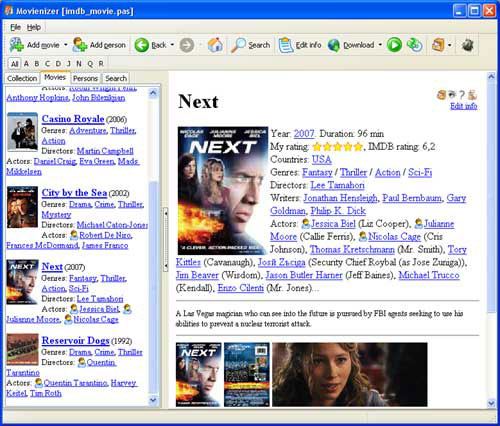This screenshot has height=426, width=500.
Task: Click the dark settings icon at toolbar end
Action: pos(468,45)
